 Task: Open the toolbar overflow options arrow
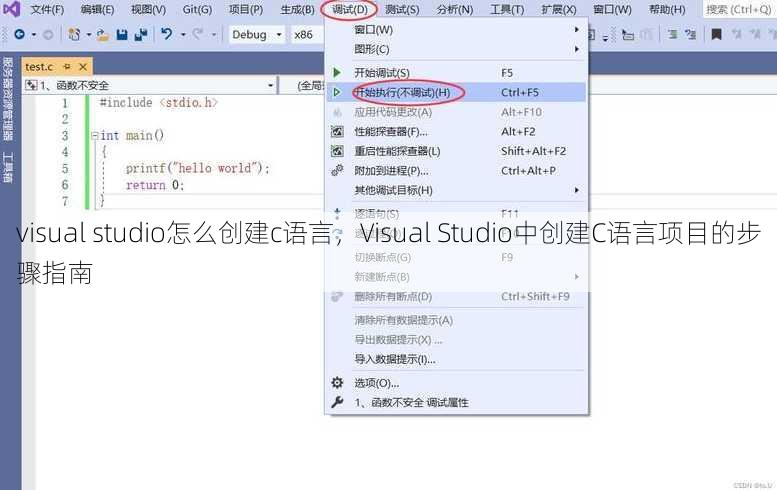click(x=606, y=37)
